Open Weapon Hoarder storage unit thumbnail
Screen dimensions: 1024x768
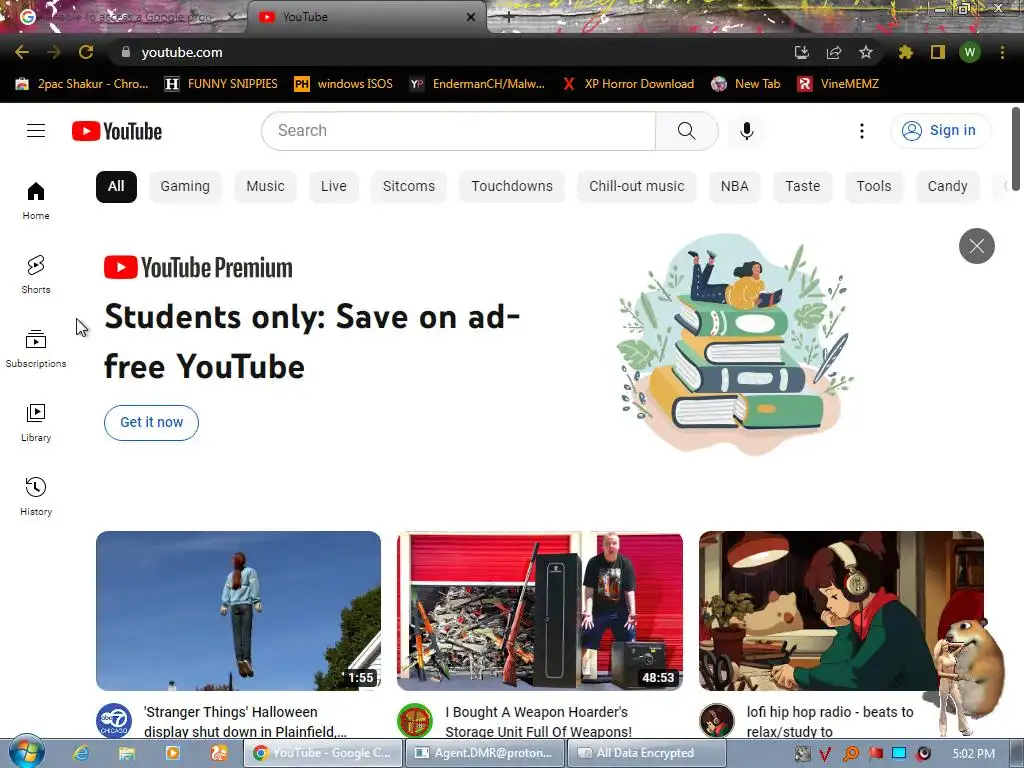(540, 611)
